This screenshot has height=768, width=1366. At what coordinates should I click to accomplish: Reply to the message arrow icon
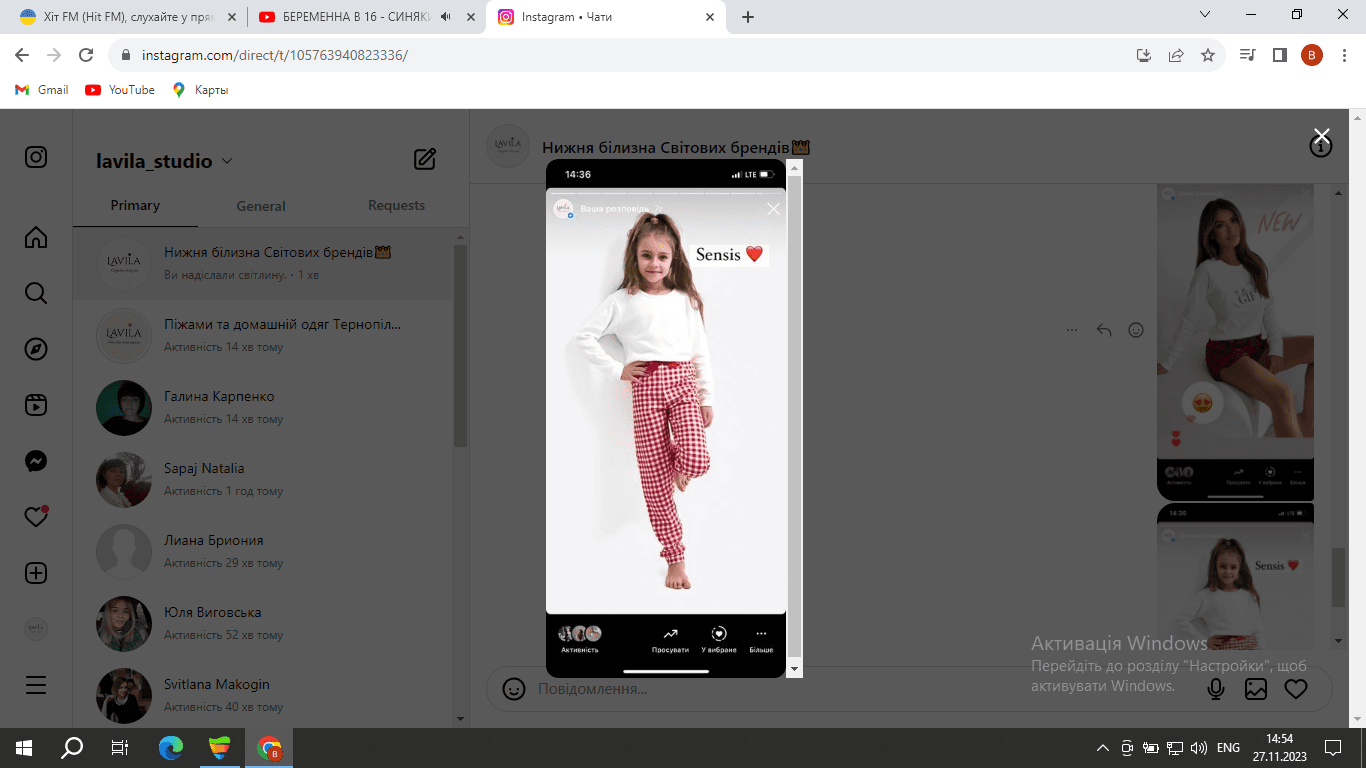coord(1104,330)
